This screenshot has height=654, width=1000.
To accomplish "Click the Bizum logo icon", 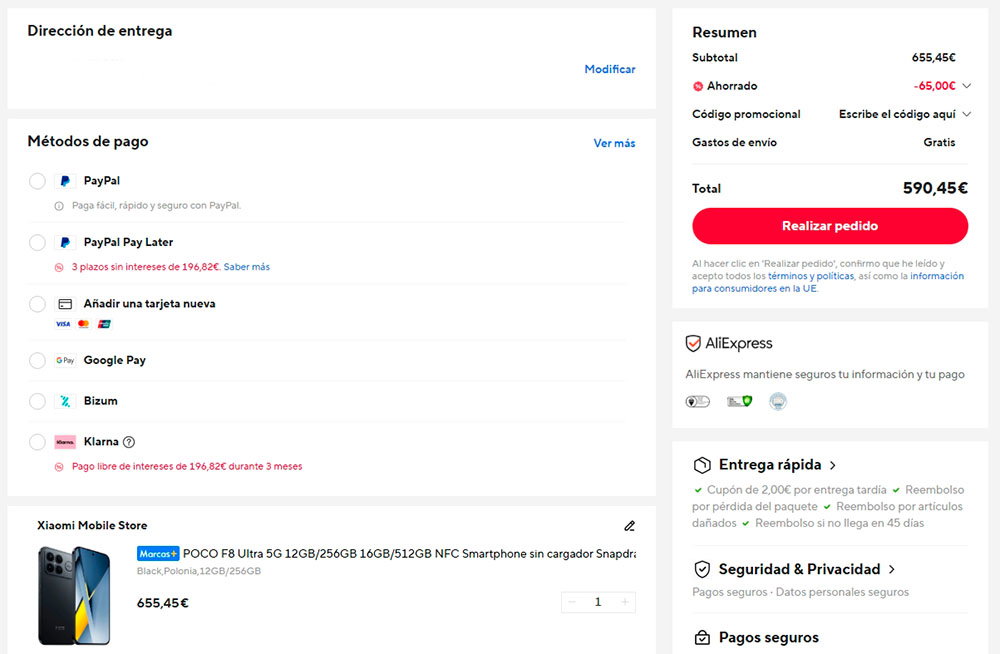I will pos(65,401).
